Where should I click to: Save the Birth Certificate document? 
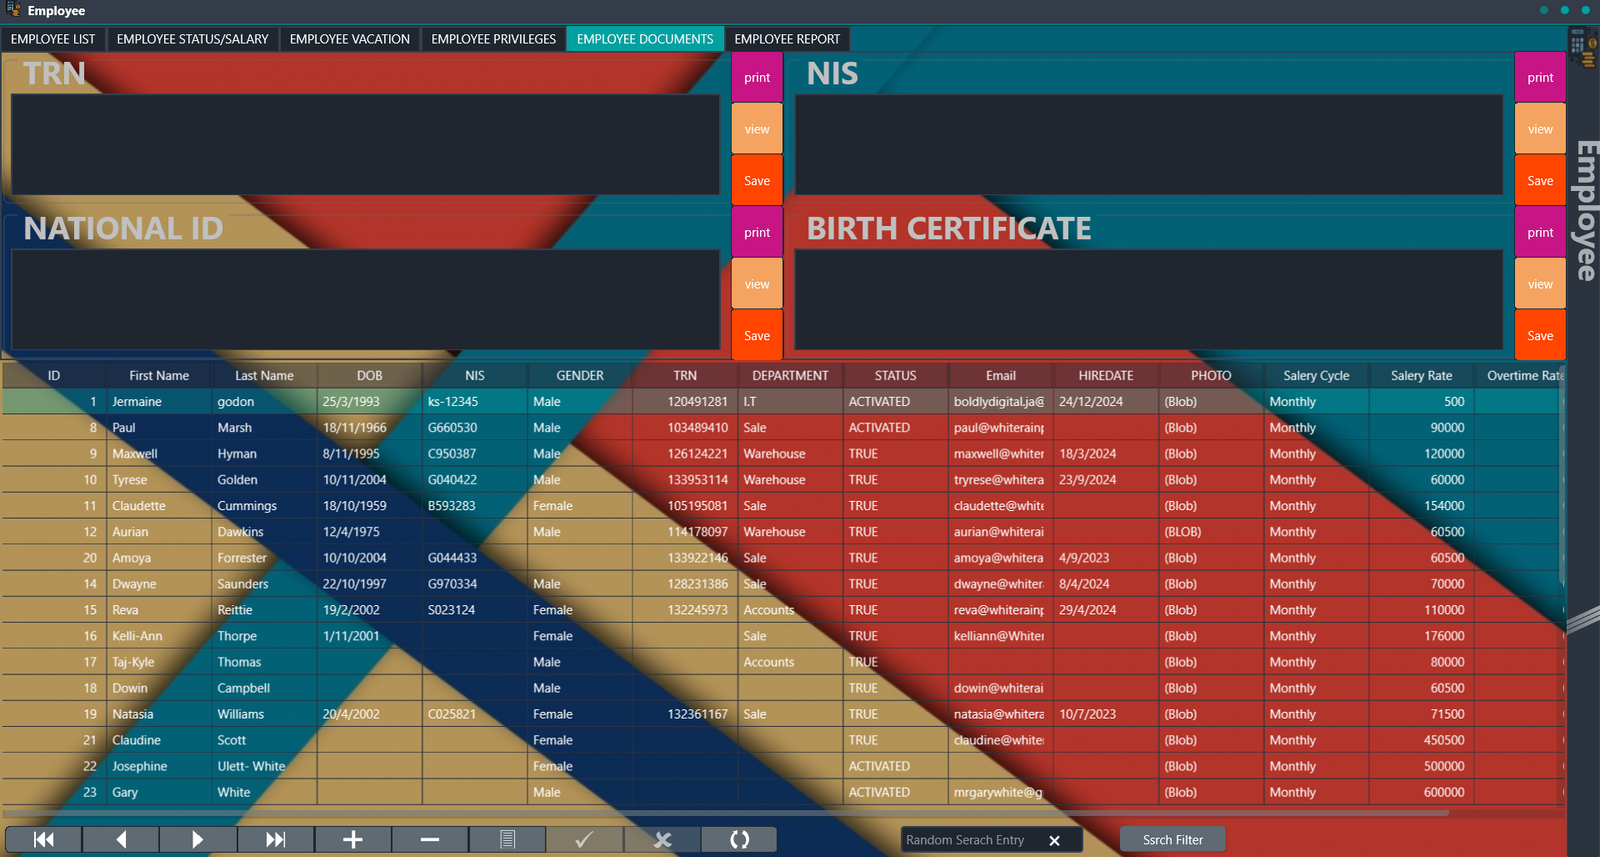(1540, 336)
